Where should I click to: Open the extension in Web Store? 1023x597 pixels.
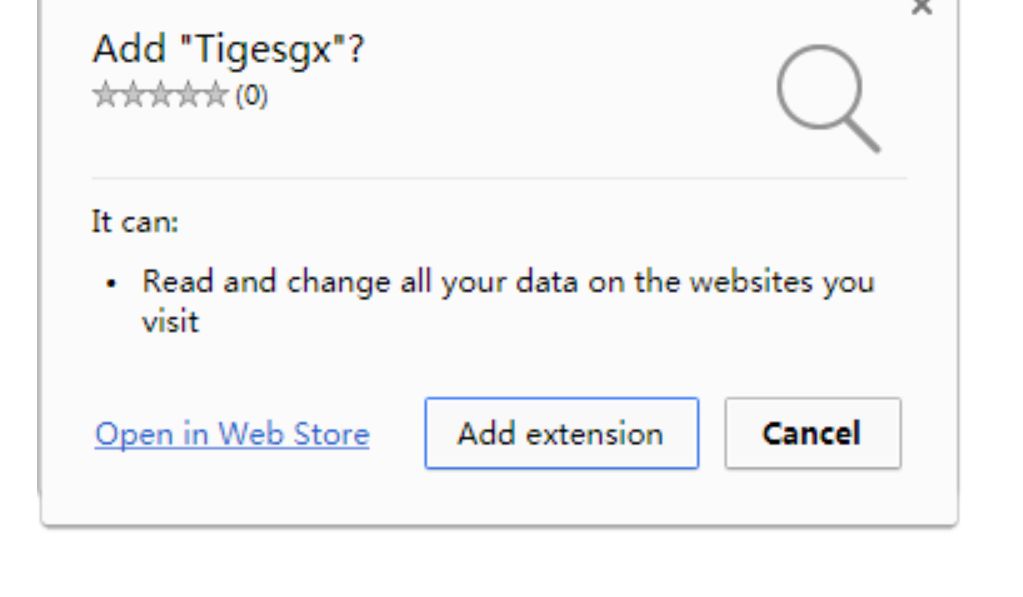coord(232,434)
